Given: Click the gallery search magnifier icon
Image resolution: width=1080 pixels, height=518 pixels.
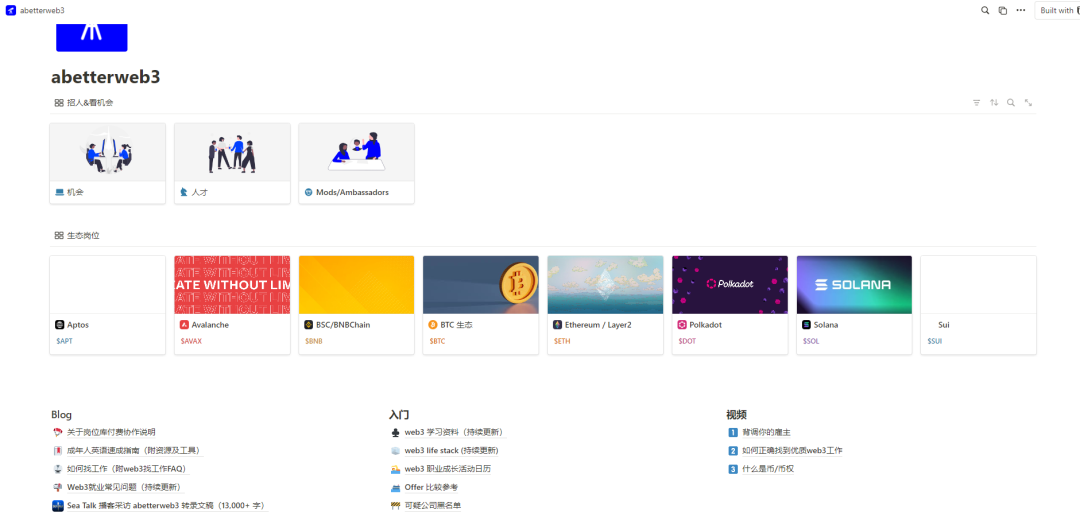Looking at the screenshot, I should click(x=1010, y=103).
